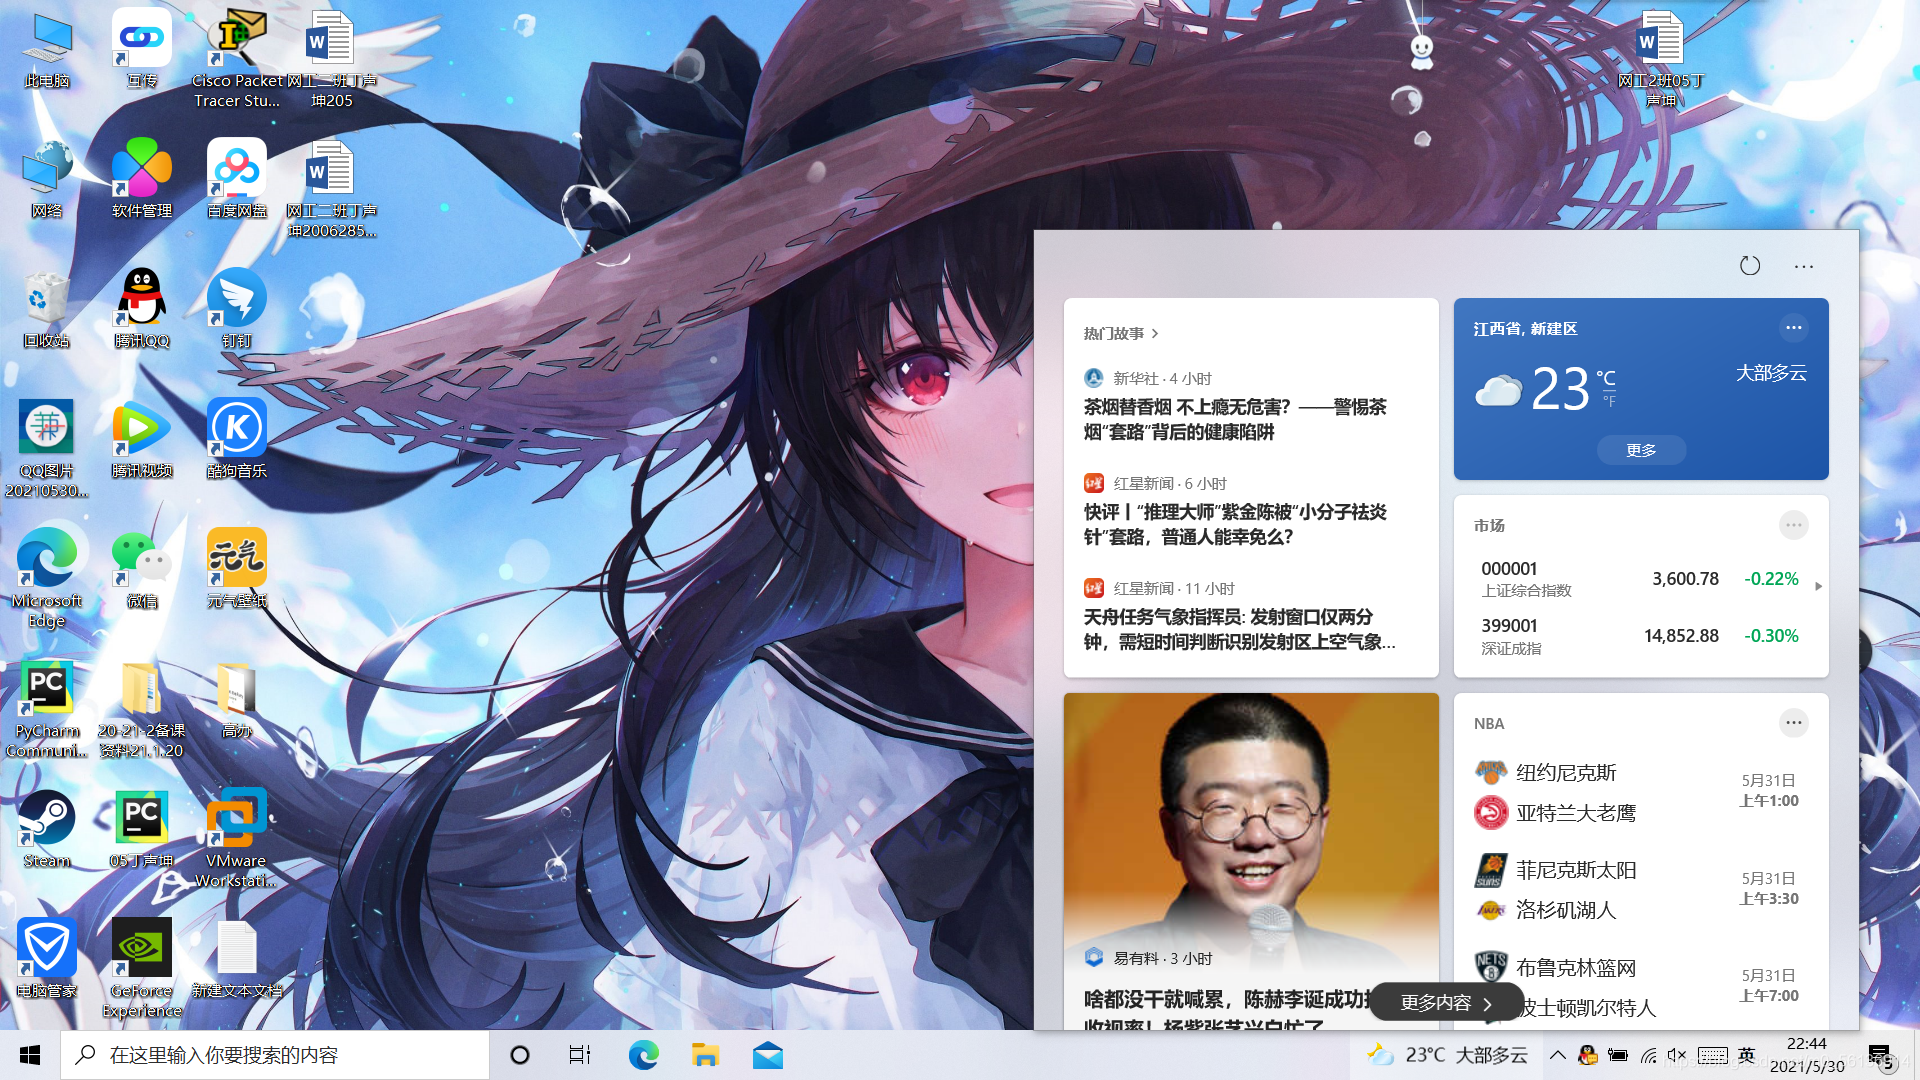Open Microsoft Edge from the taskbar
The image size is (1920, 1080).
click(x=643, y=1055)
